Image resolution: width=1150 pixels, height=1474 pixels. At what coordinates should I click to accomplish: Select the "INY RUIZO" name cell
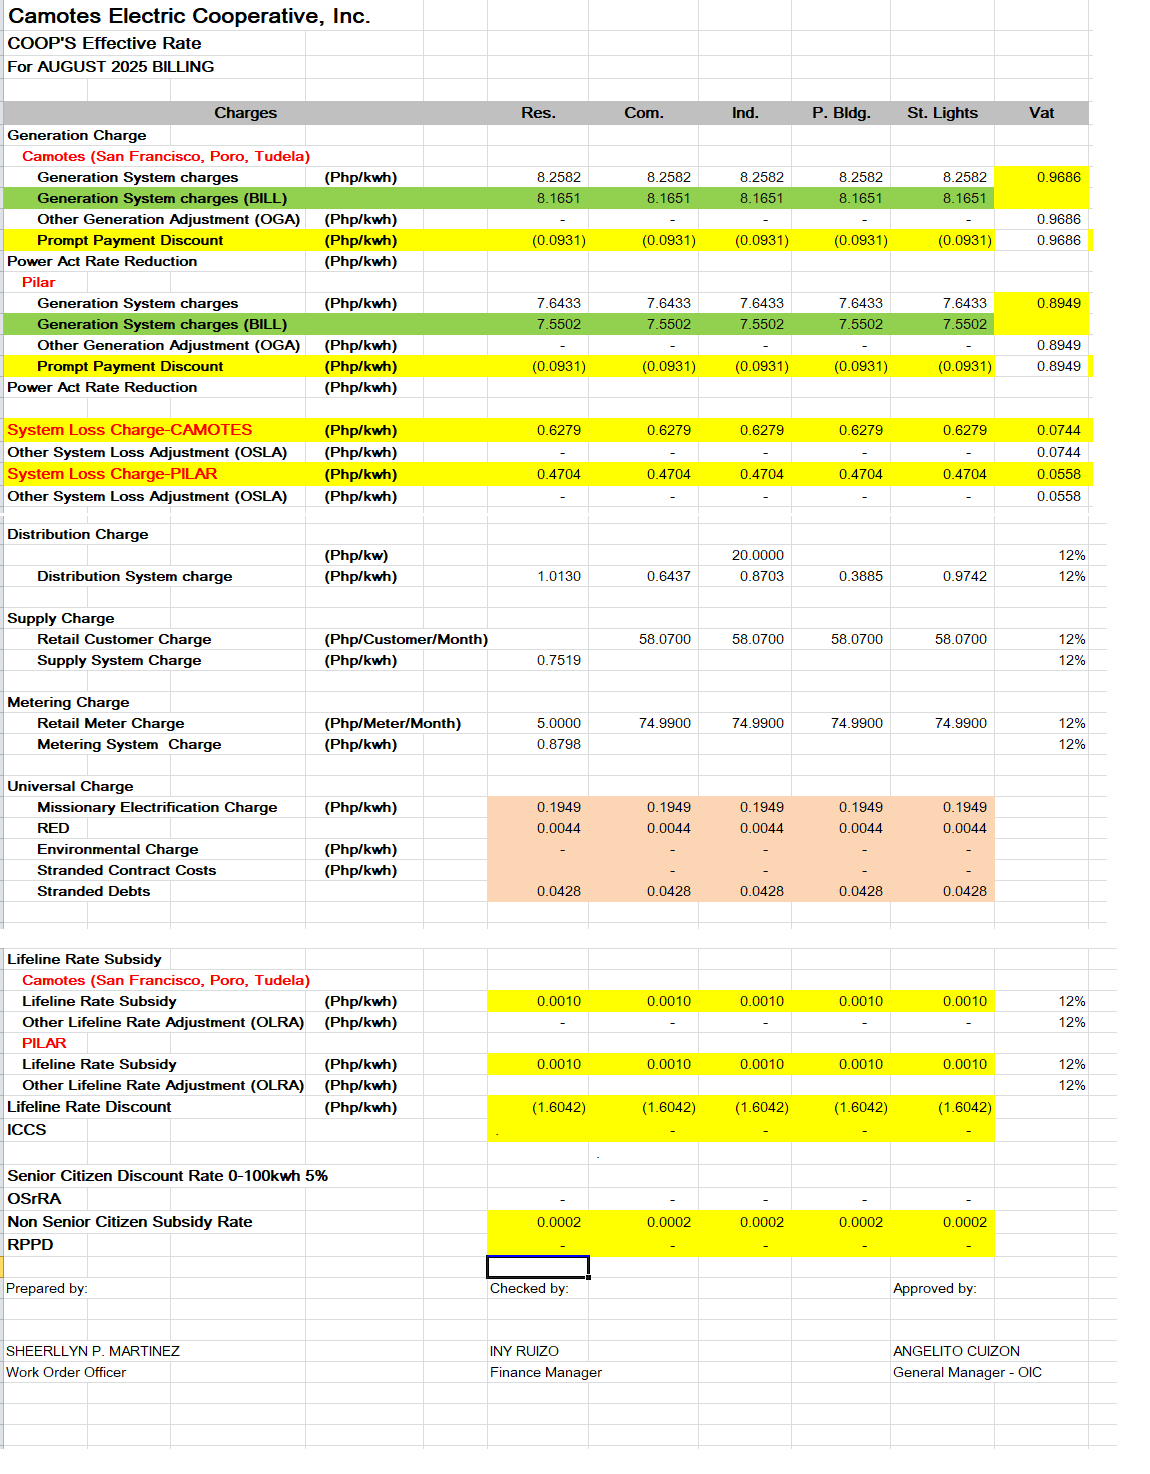(x=524, y=1351)
